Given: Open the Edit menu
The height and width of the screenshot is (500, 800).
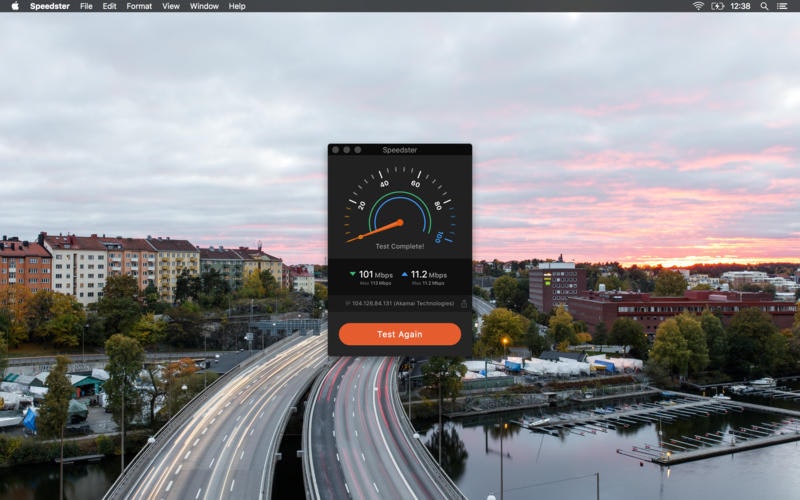Looking at the screenshot, I should click(x=109, y=6).
